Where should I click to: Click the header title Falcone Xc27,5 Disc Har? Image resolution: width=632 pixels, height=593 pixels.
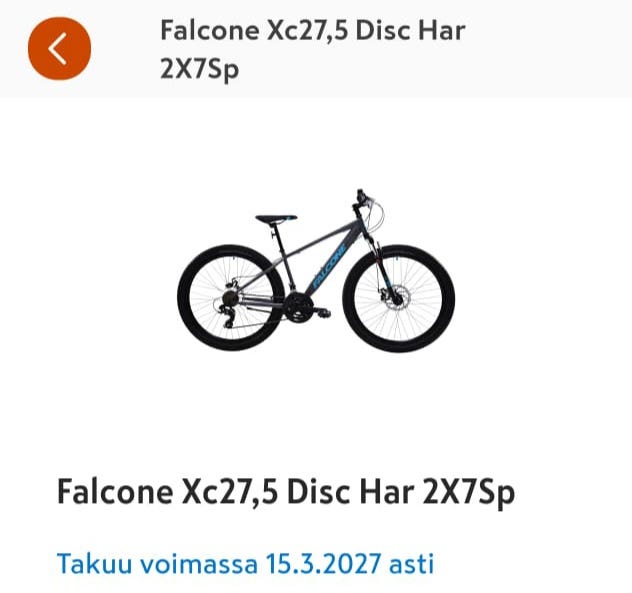tap(312, 31)
